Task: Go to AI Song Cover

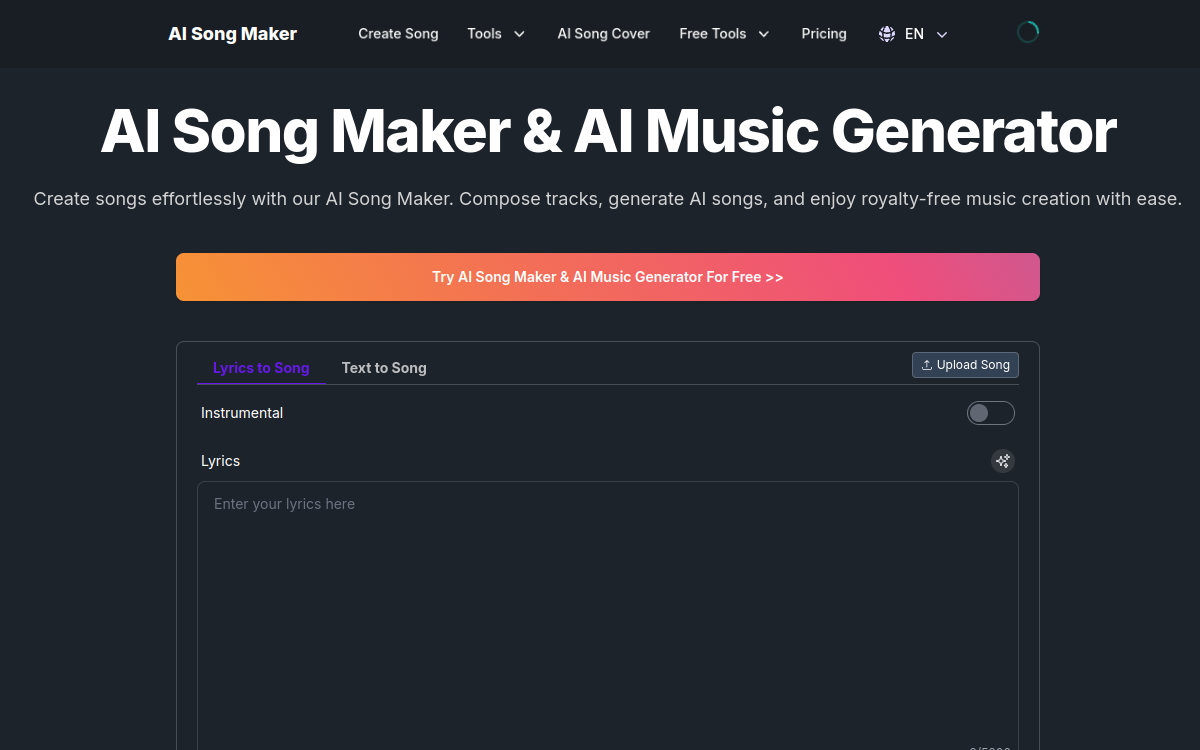Action: coord(603,34)
